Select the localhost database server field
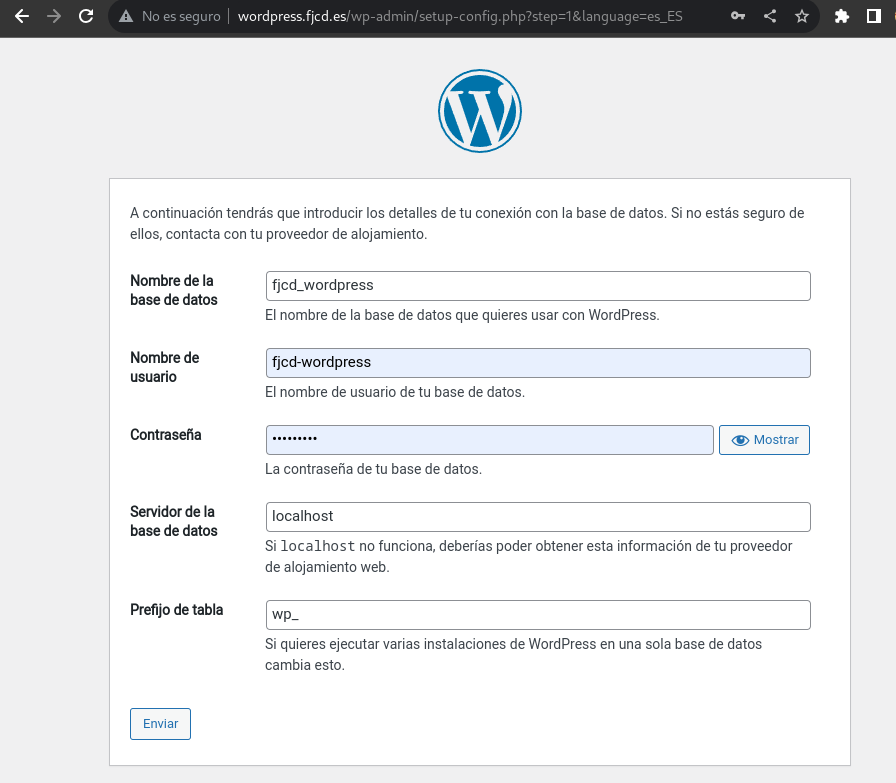 (538, 517)
